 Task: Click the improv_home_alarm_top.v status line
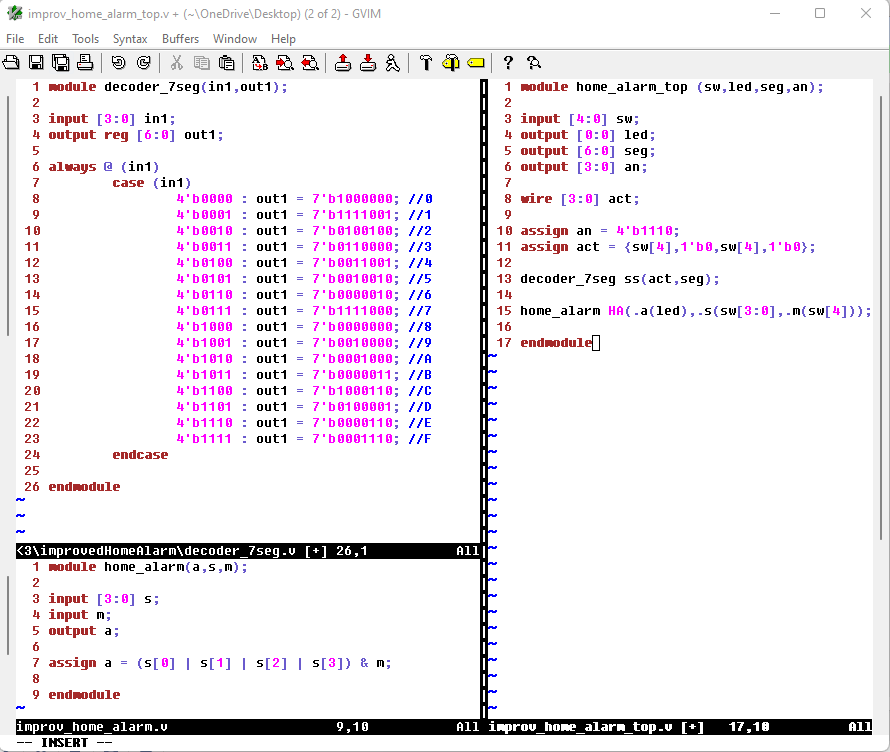coord(680,727)
